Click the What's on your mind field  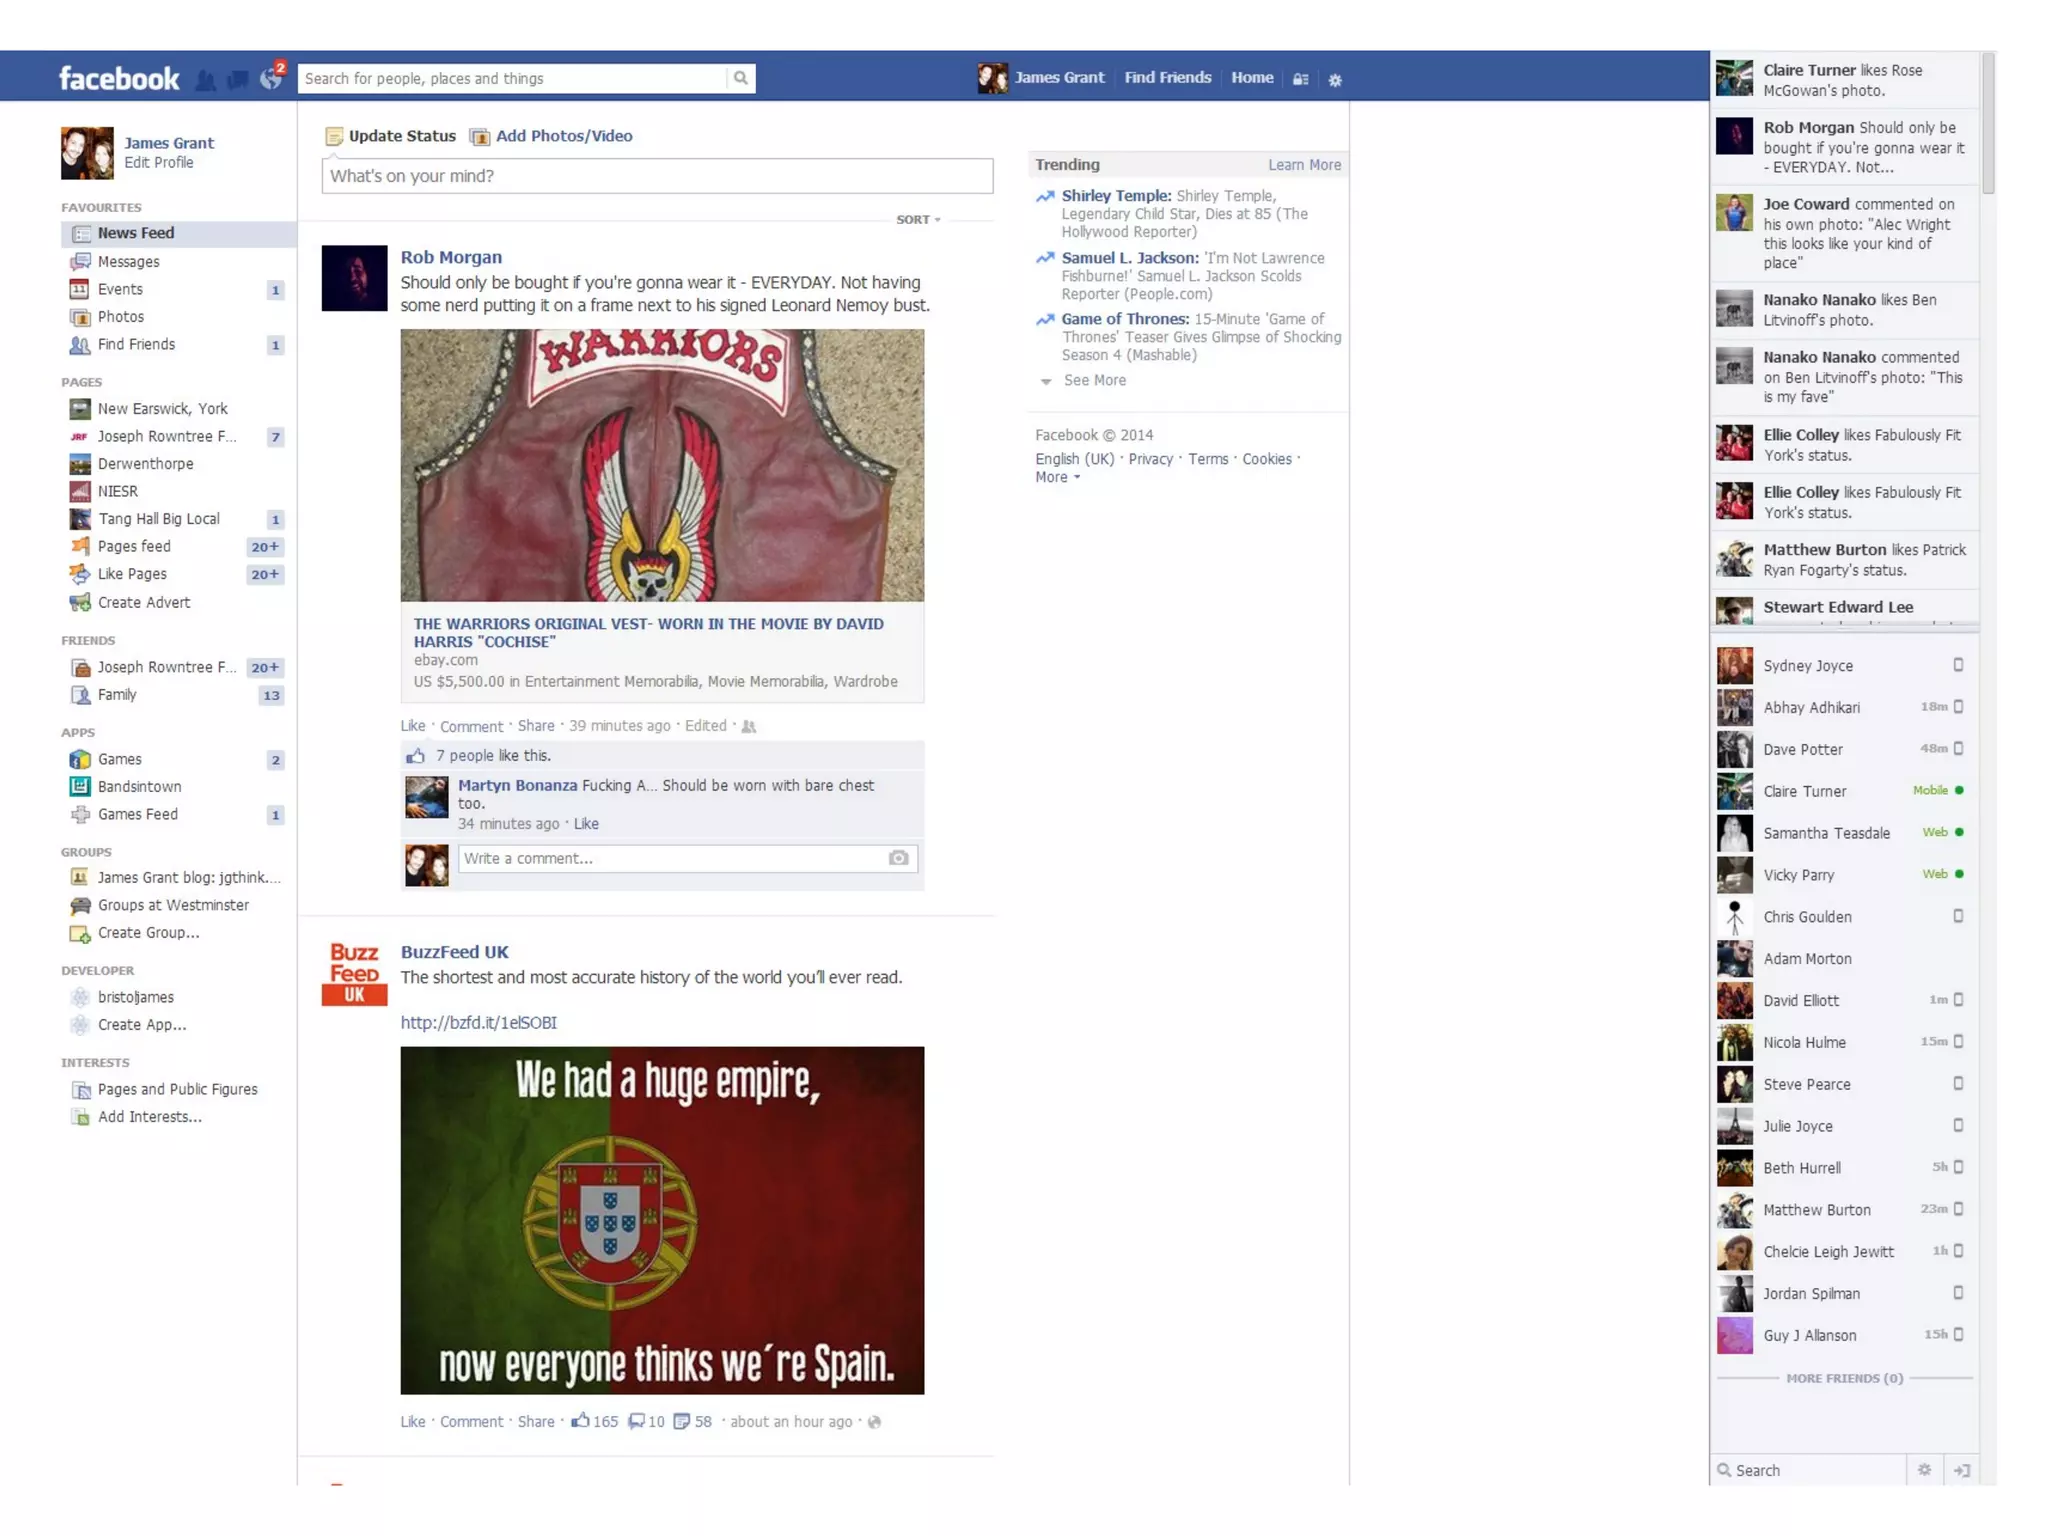(x=657, y=176)
